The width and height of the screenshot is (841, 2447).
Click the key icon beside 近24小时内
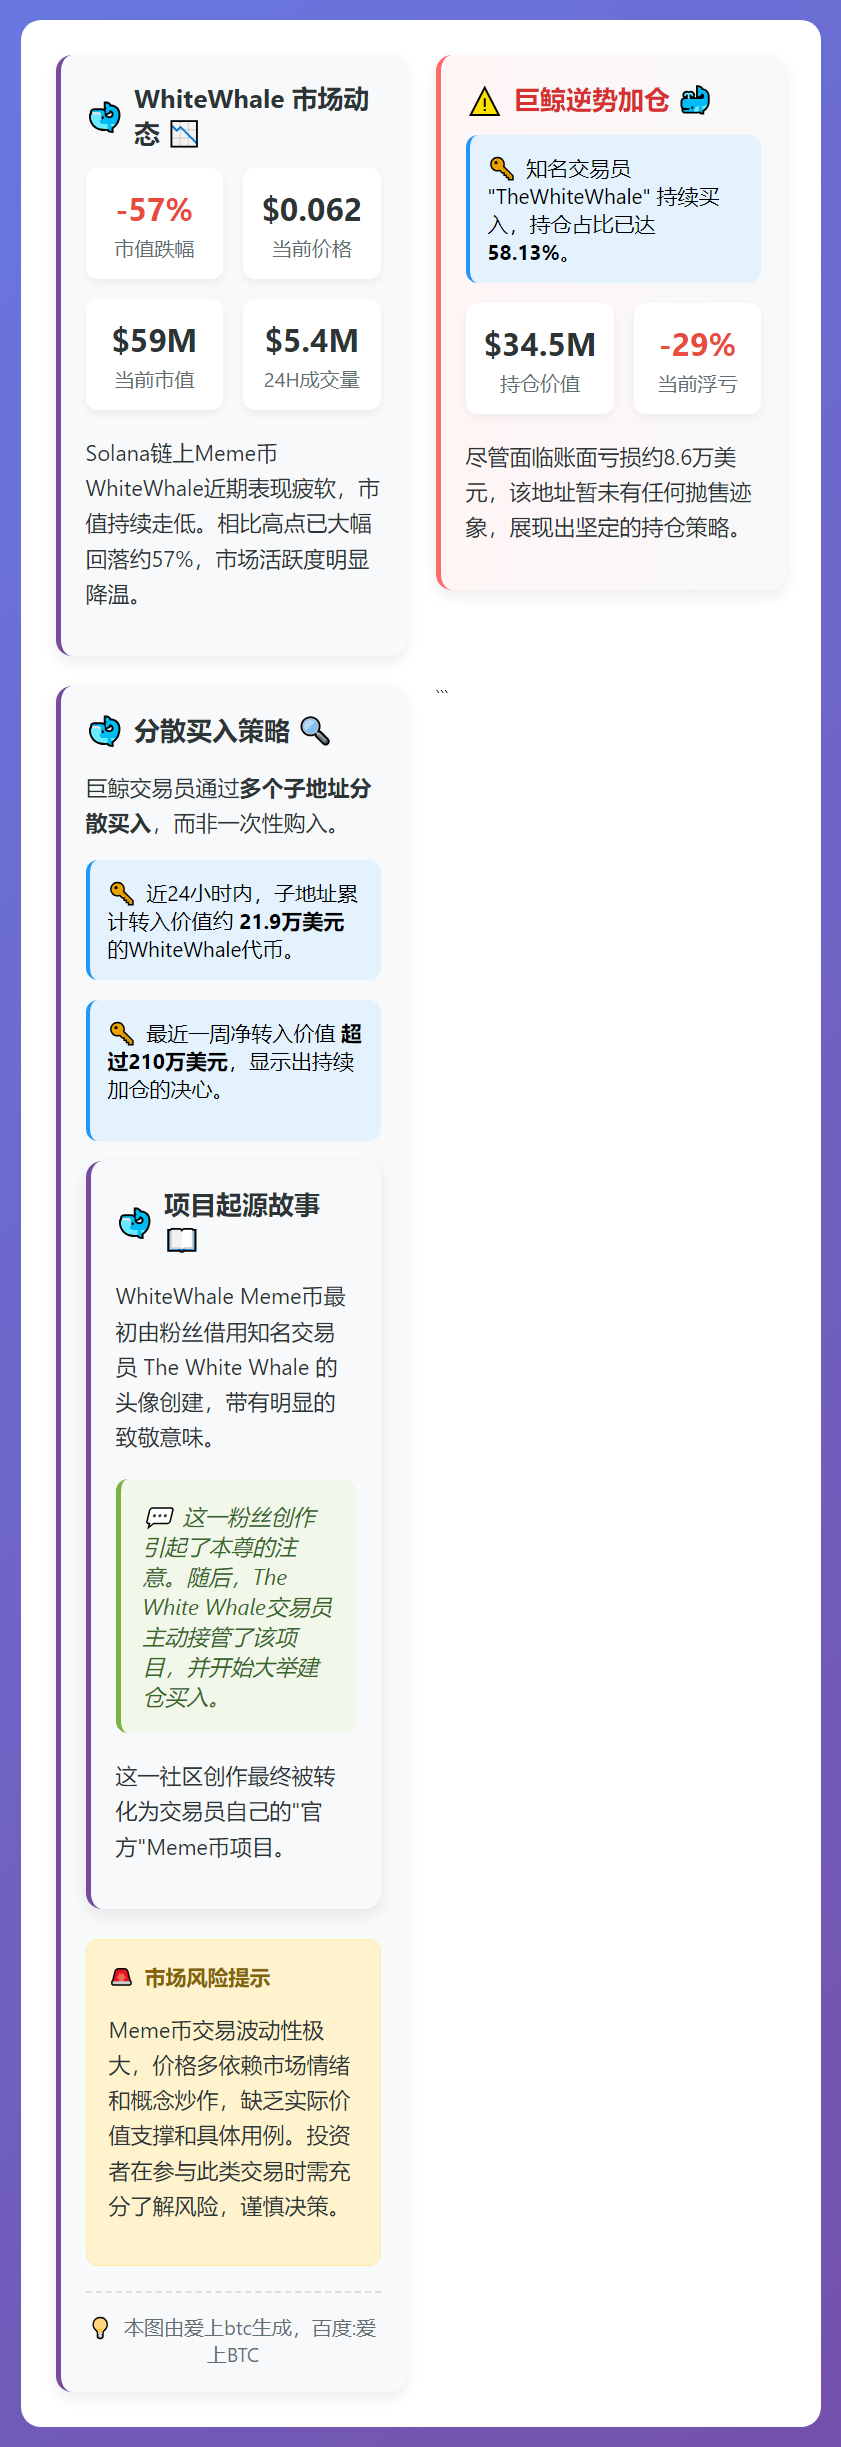tap(121, 893)
